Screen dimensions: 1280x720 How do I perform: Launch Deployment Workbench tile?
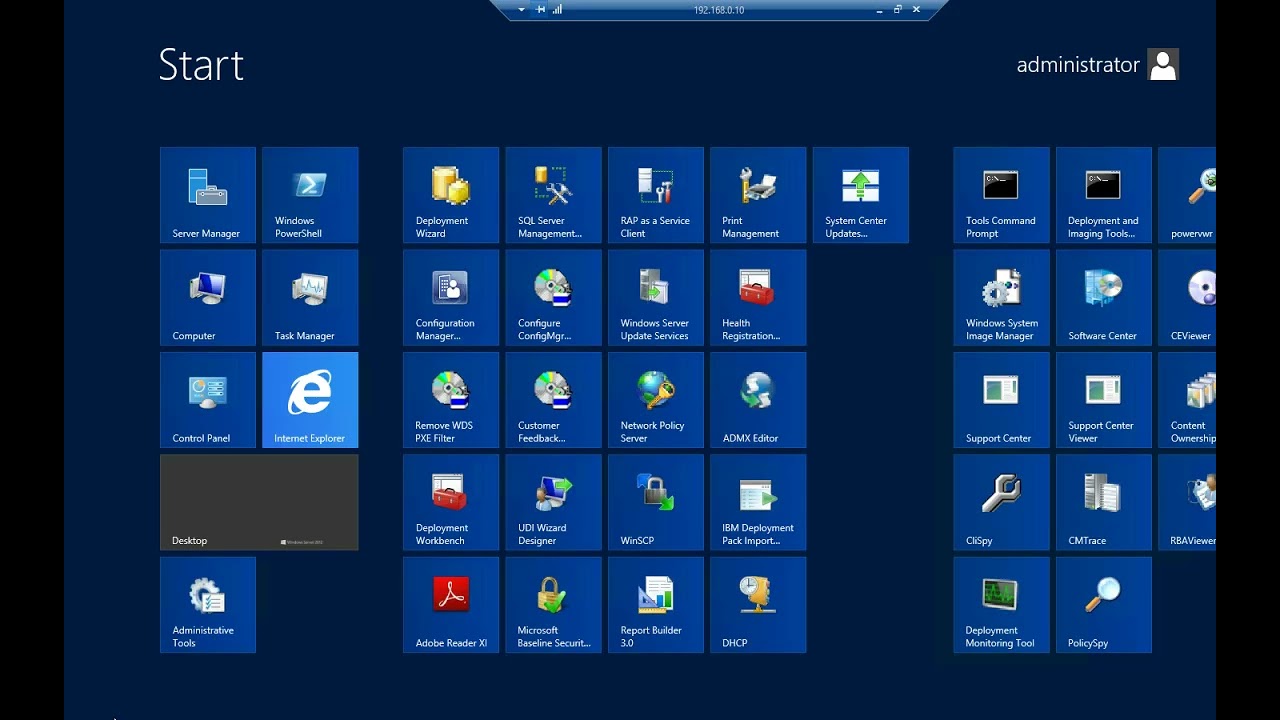coord(451,502)
